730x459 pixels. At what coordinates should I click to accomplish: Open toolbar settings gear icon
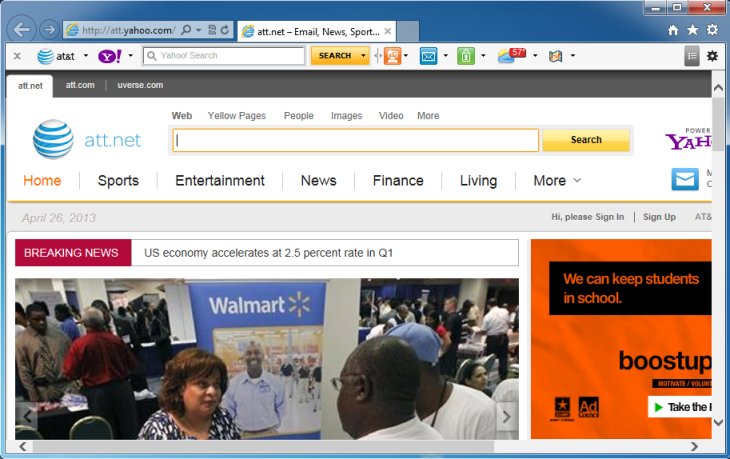(712, 56)
